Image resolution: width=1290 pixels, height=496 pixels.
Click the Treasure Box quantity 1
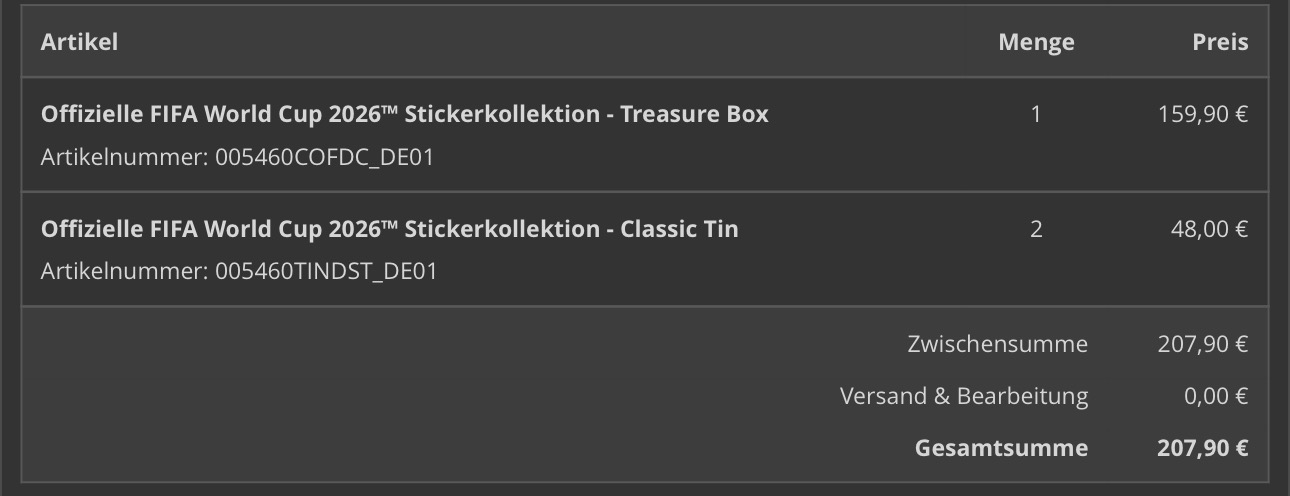click(1036, 114)
